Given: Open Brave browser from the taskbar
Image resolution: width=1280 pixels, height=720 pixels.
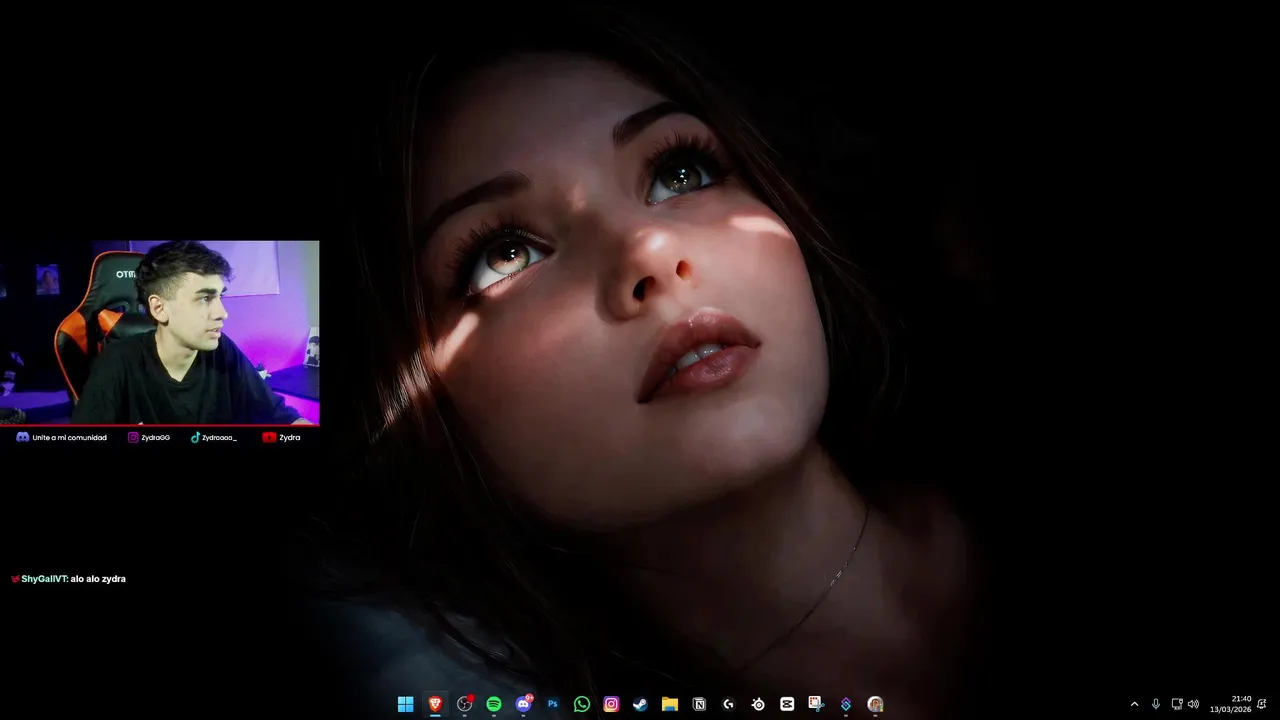Looking at the screenshot, I should (435, 704).
